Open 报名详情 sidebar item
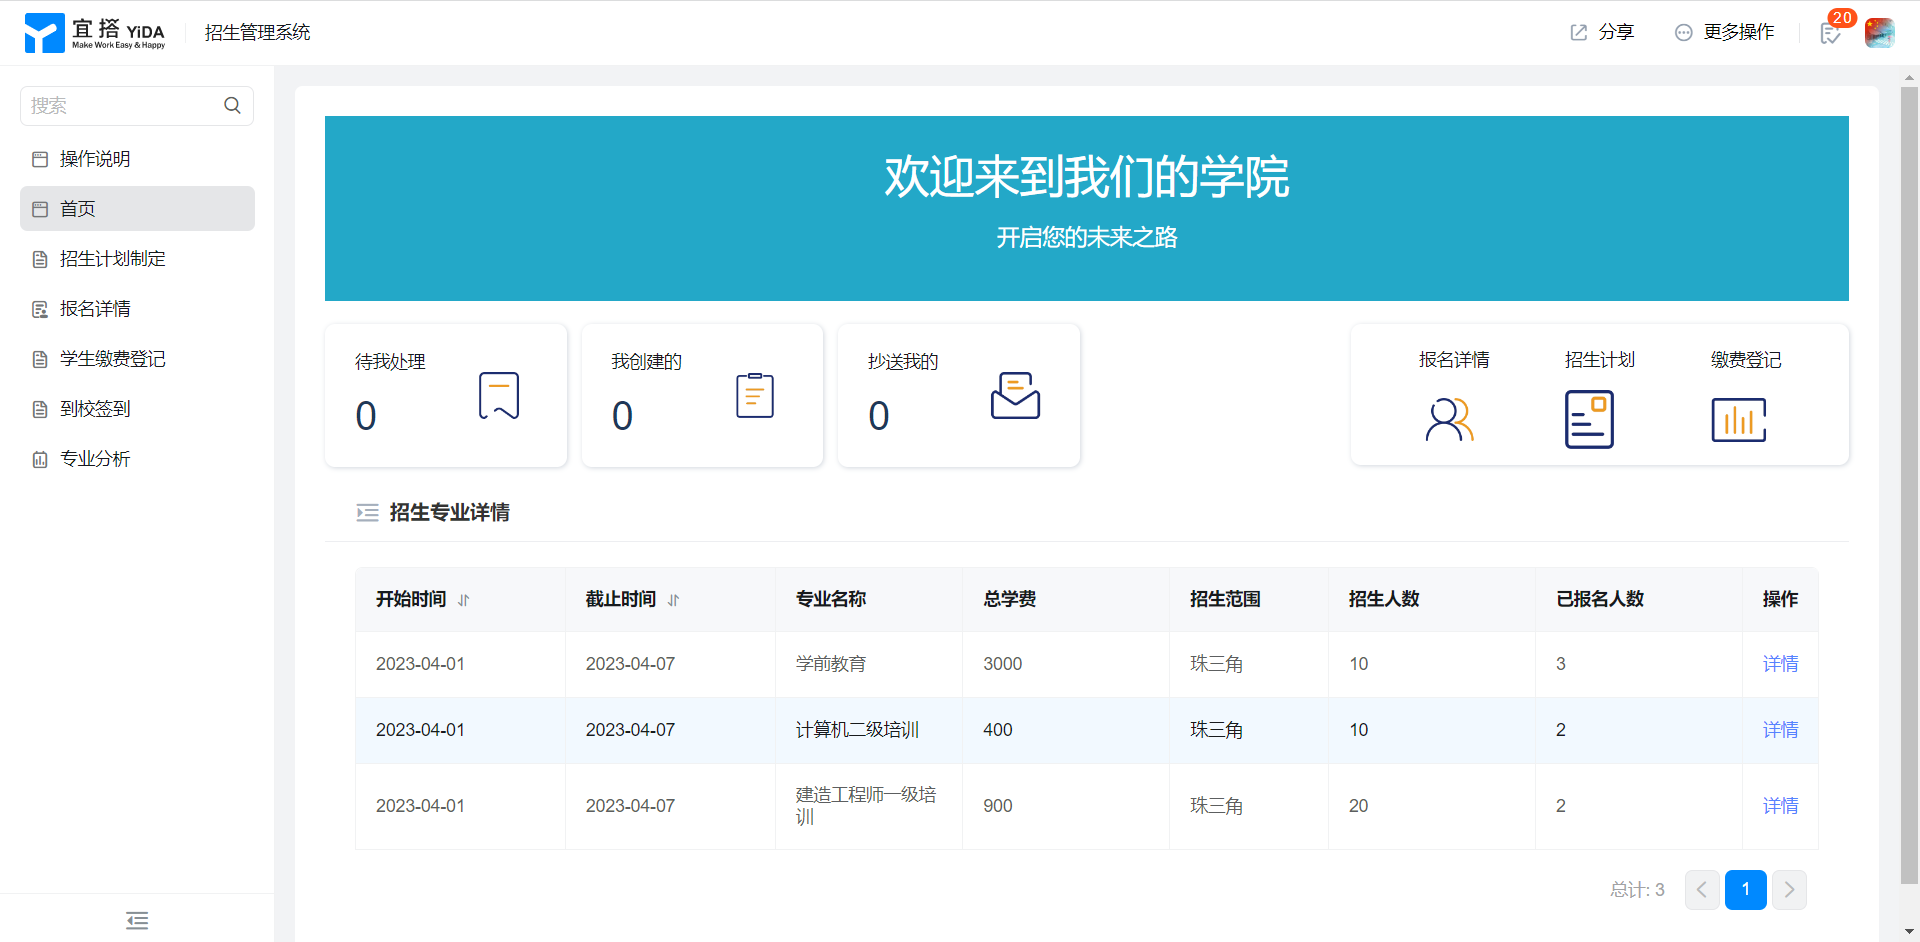1920x942 pixels. 137,309
